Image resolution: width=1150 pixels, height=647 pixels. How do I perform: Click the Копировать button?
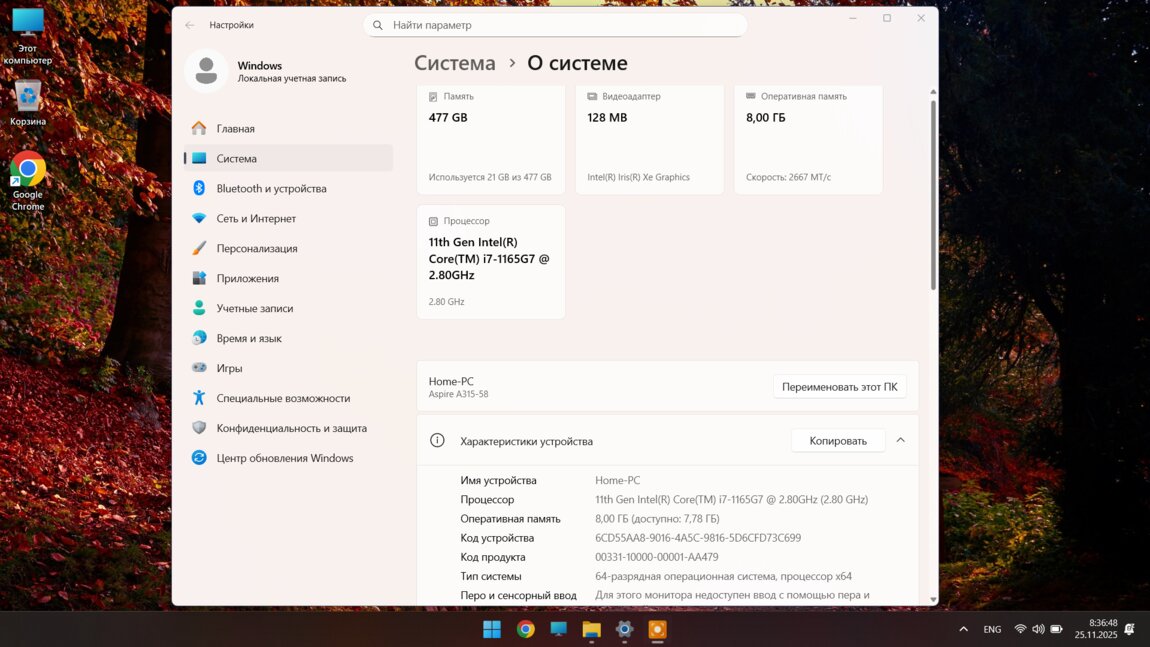point(837,441)
